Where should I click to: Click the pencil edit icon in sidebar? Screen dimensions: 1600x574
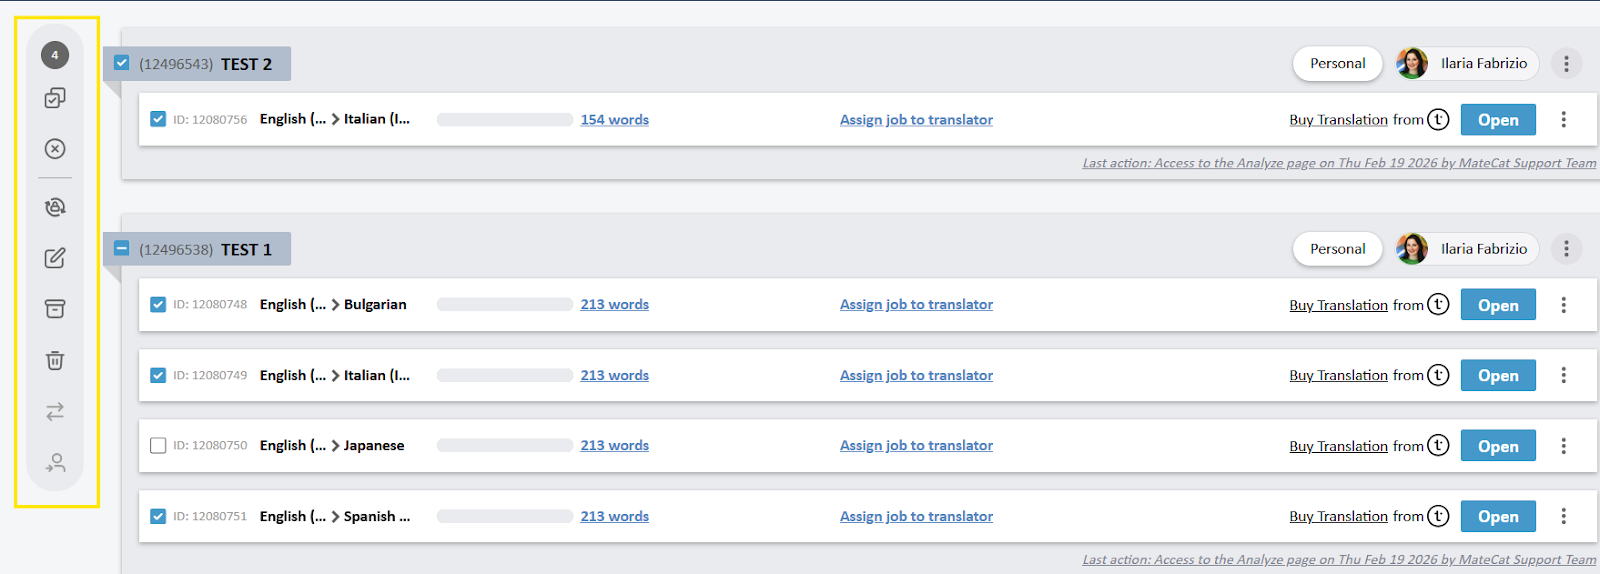55,258
